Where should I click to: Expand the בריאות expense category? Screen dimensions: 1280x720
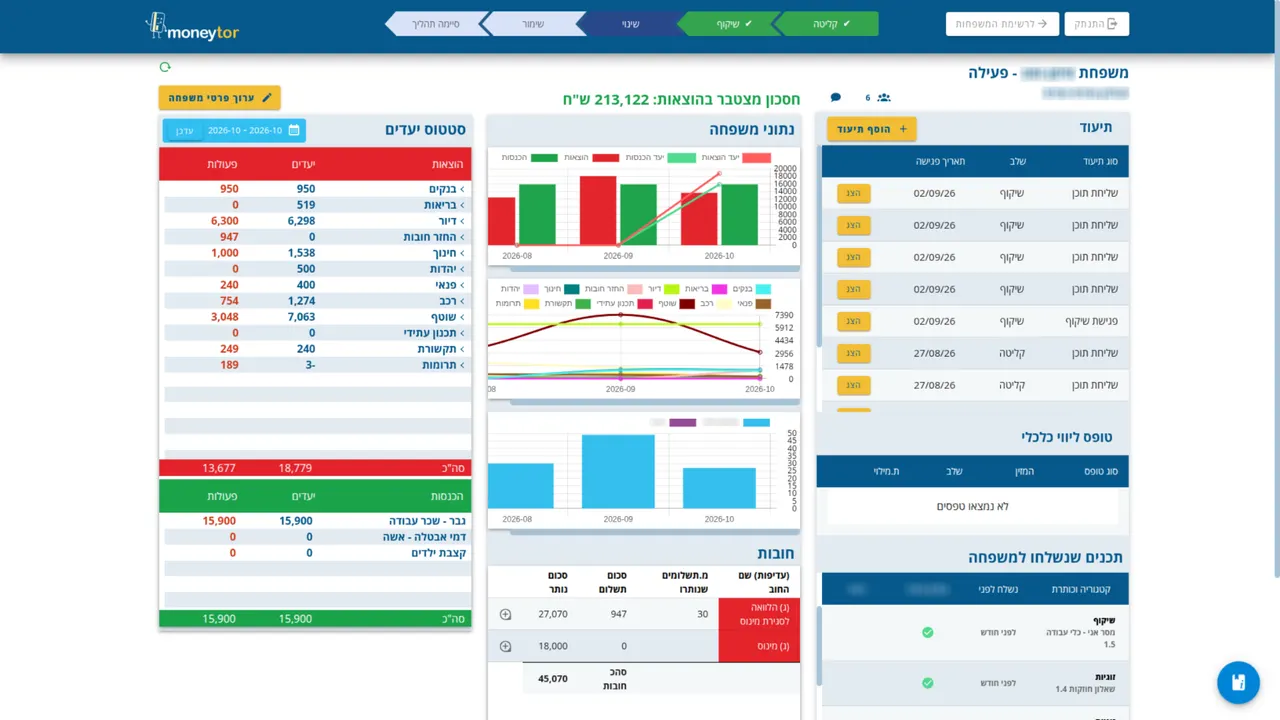444,205
